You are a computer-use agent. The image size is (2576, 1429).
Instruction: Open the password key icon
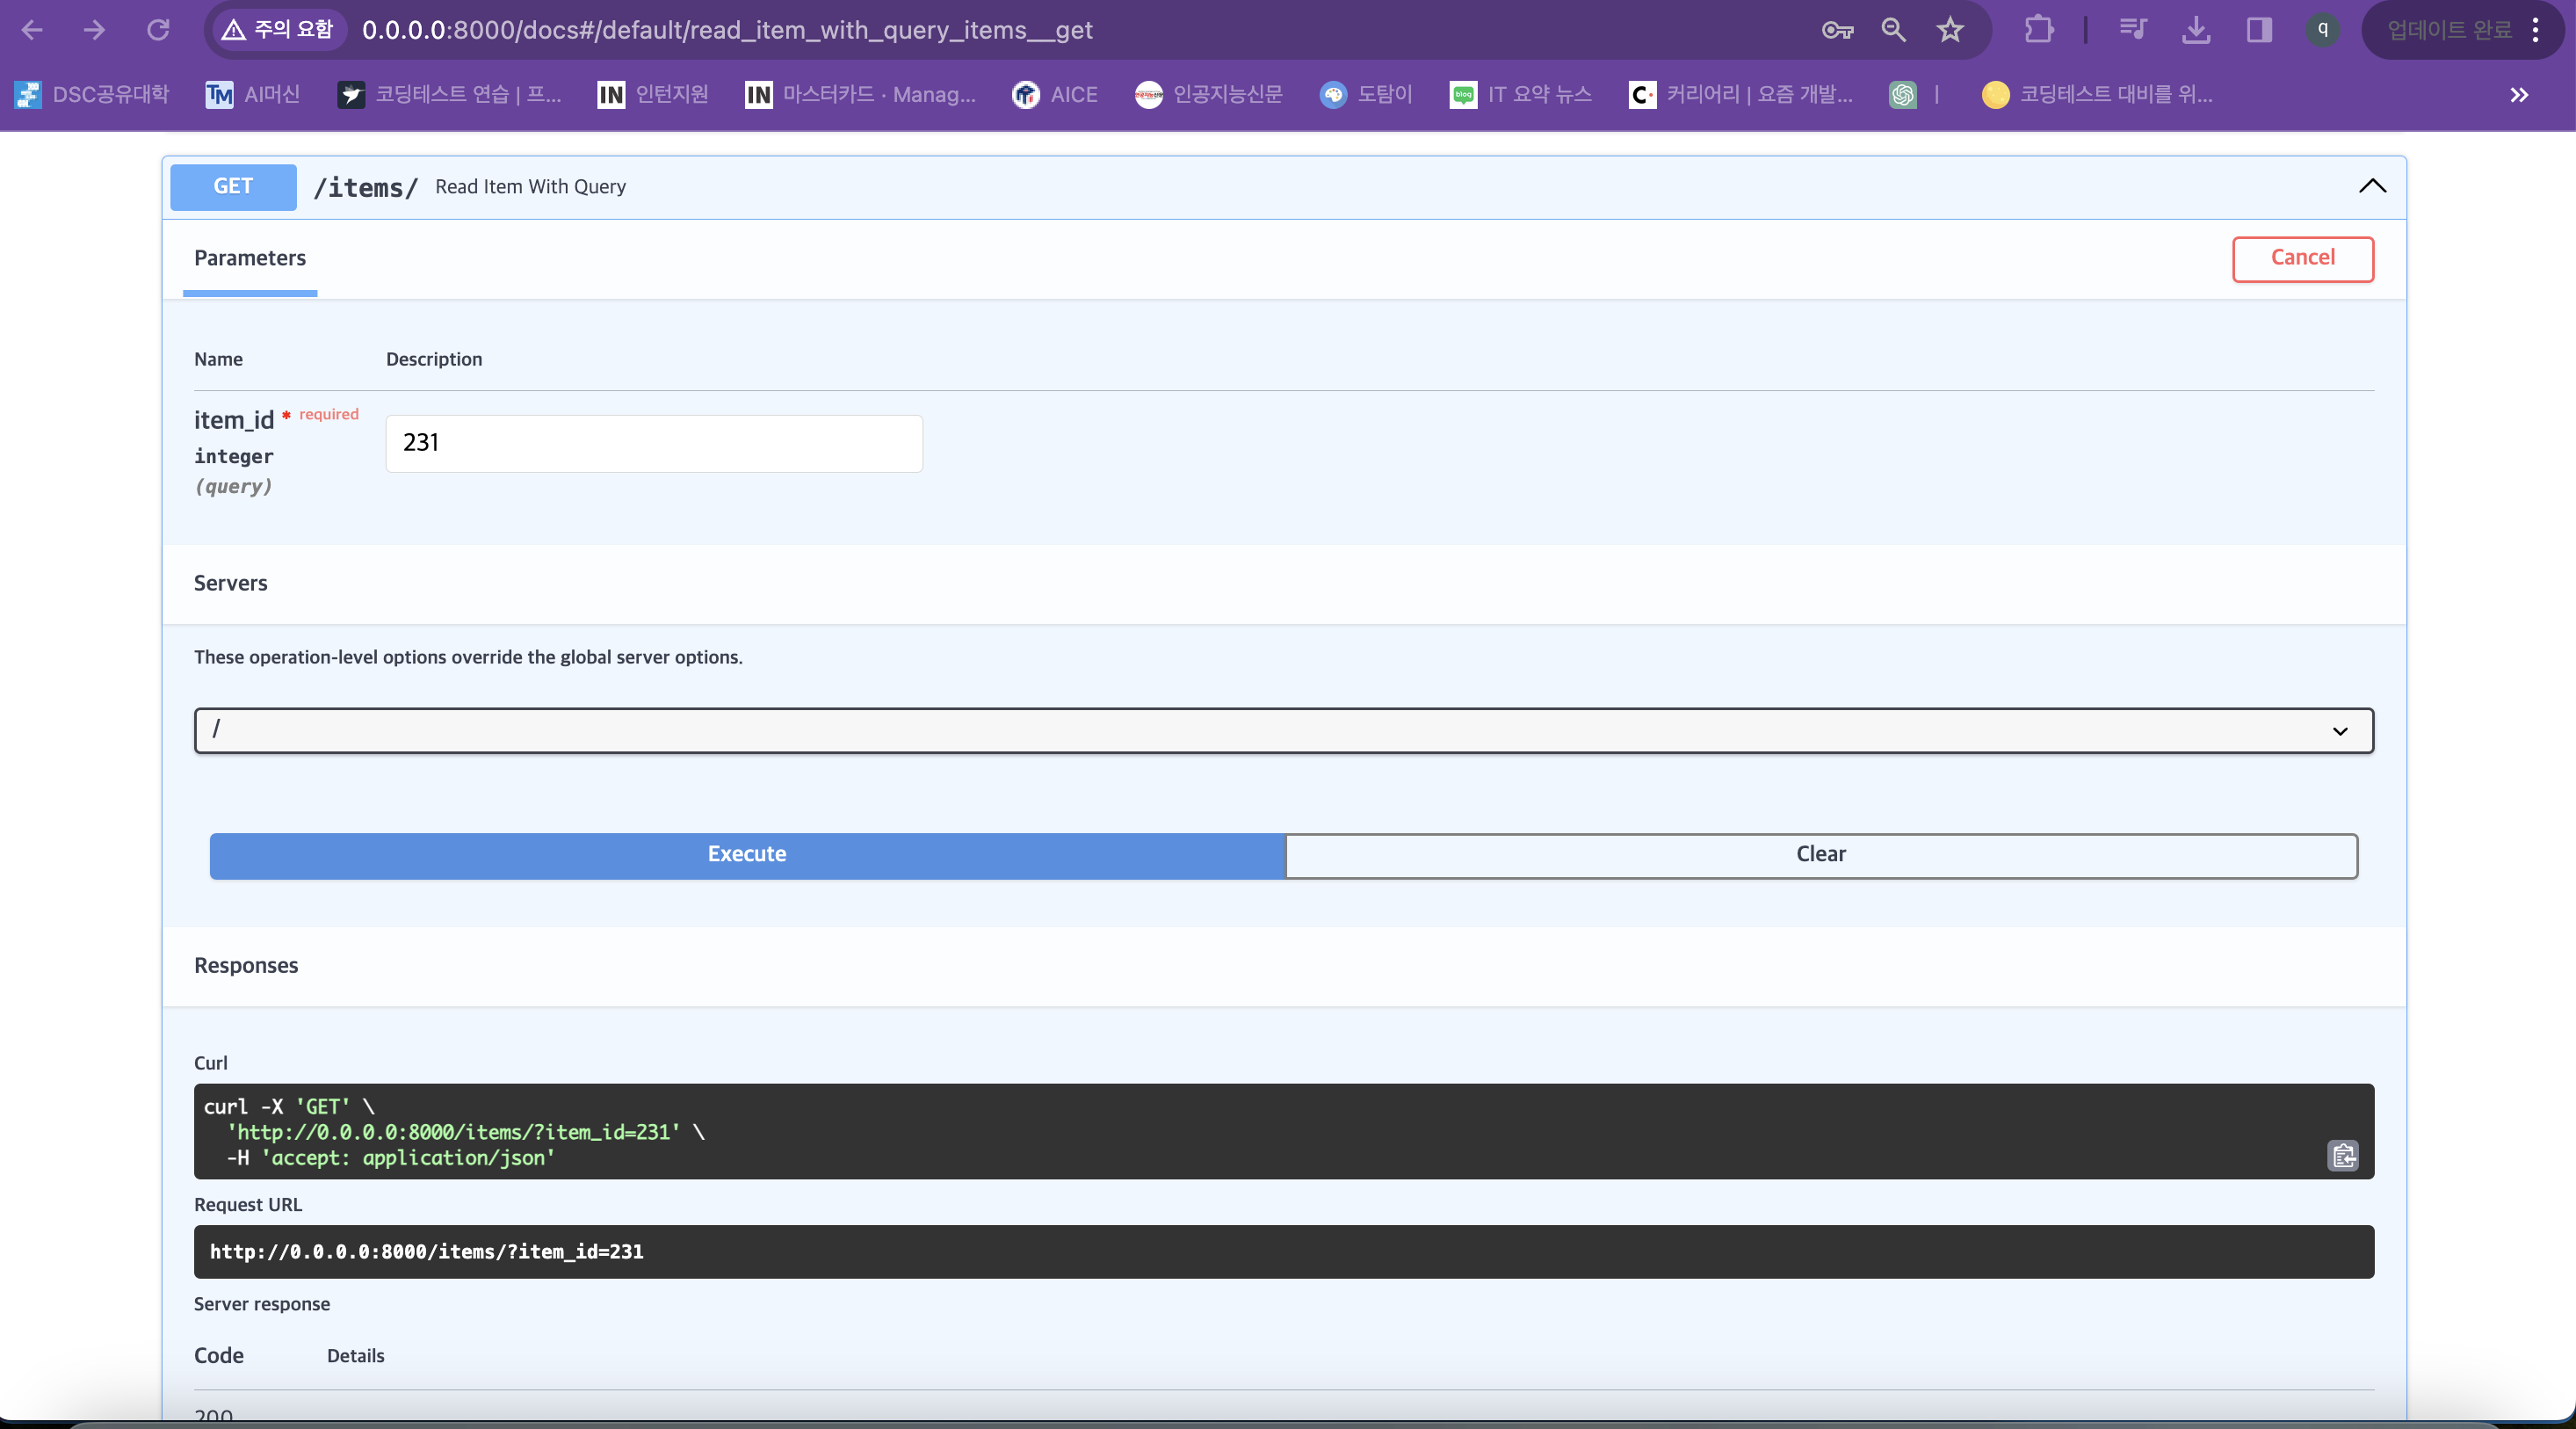click(x=1837, y=30)
